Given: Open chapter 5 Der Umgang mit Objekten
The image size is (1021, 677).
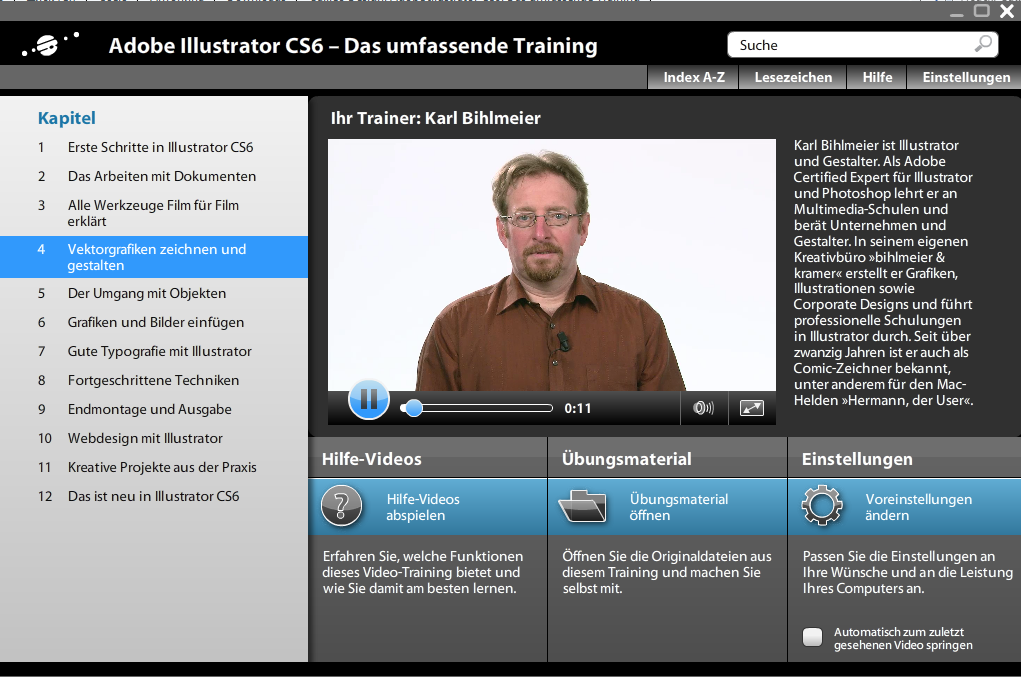Looking at the screenshot, I should click(154, 294).
